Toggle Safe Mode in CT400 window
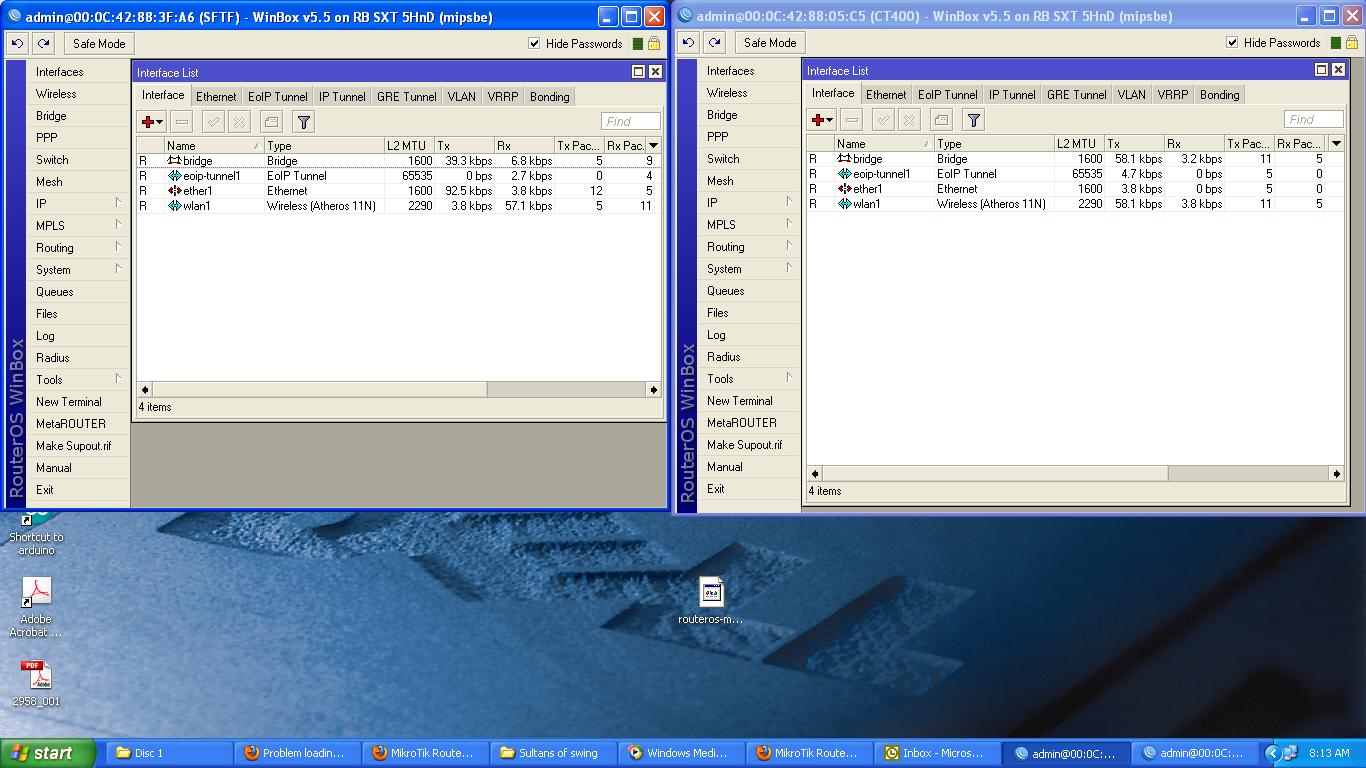1366x768 pixels. tap(770, 43)
